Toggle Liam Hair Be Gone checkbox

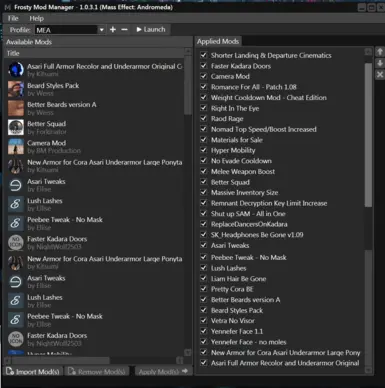203,278
